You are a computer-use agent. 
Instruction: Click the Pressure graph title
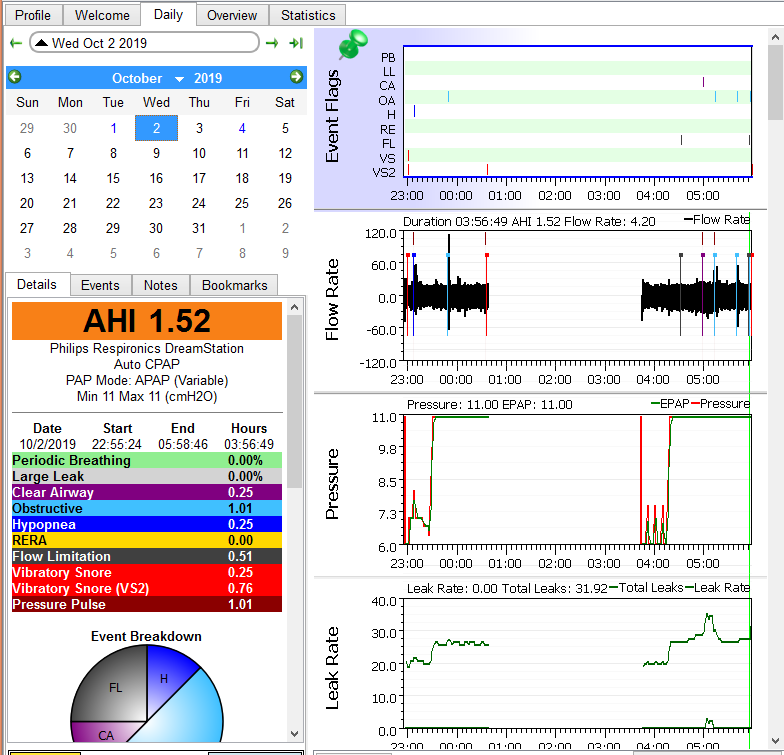click(332, 484)
